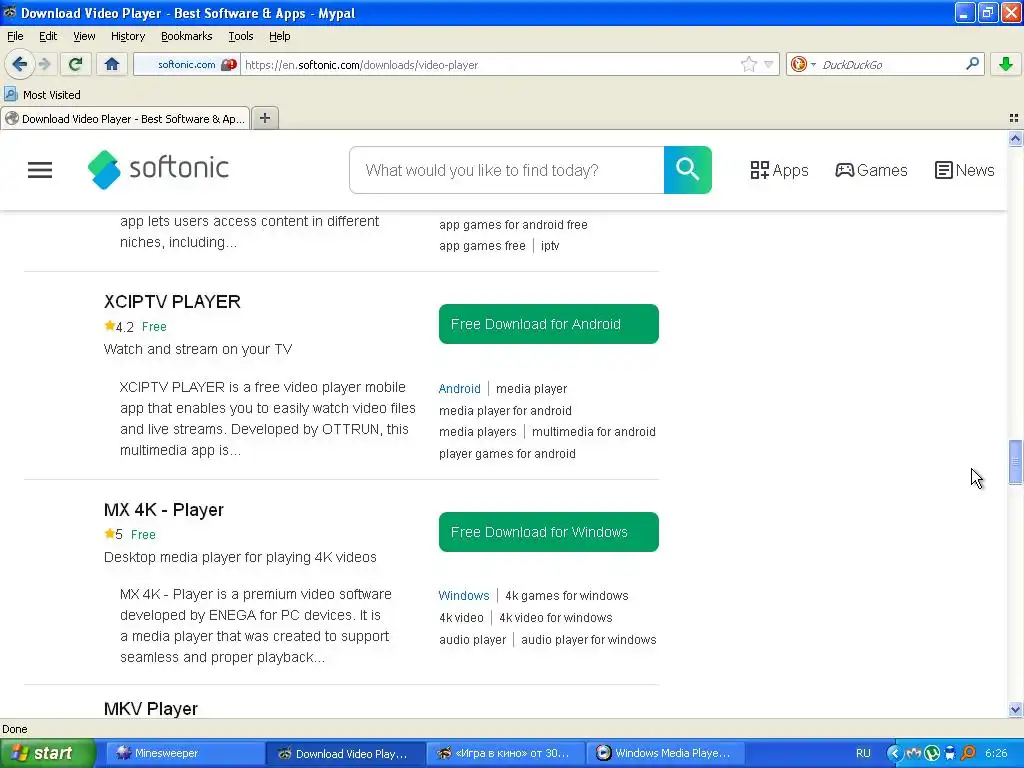Bookmark this page with the star icon

pos(748,64)
